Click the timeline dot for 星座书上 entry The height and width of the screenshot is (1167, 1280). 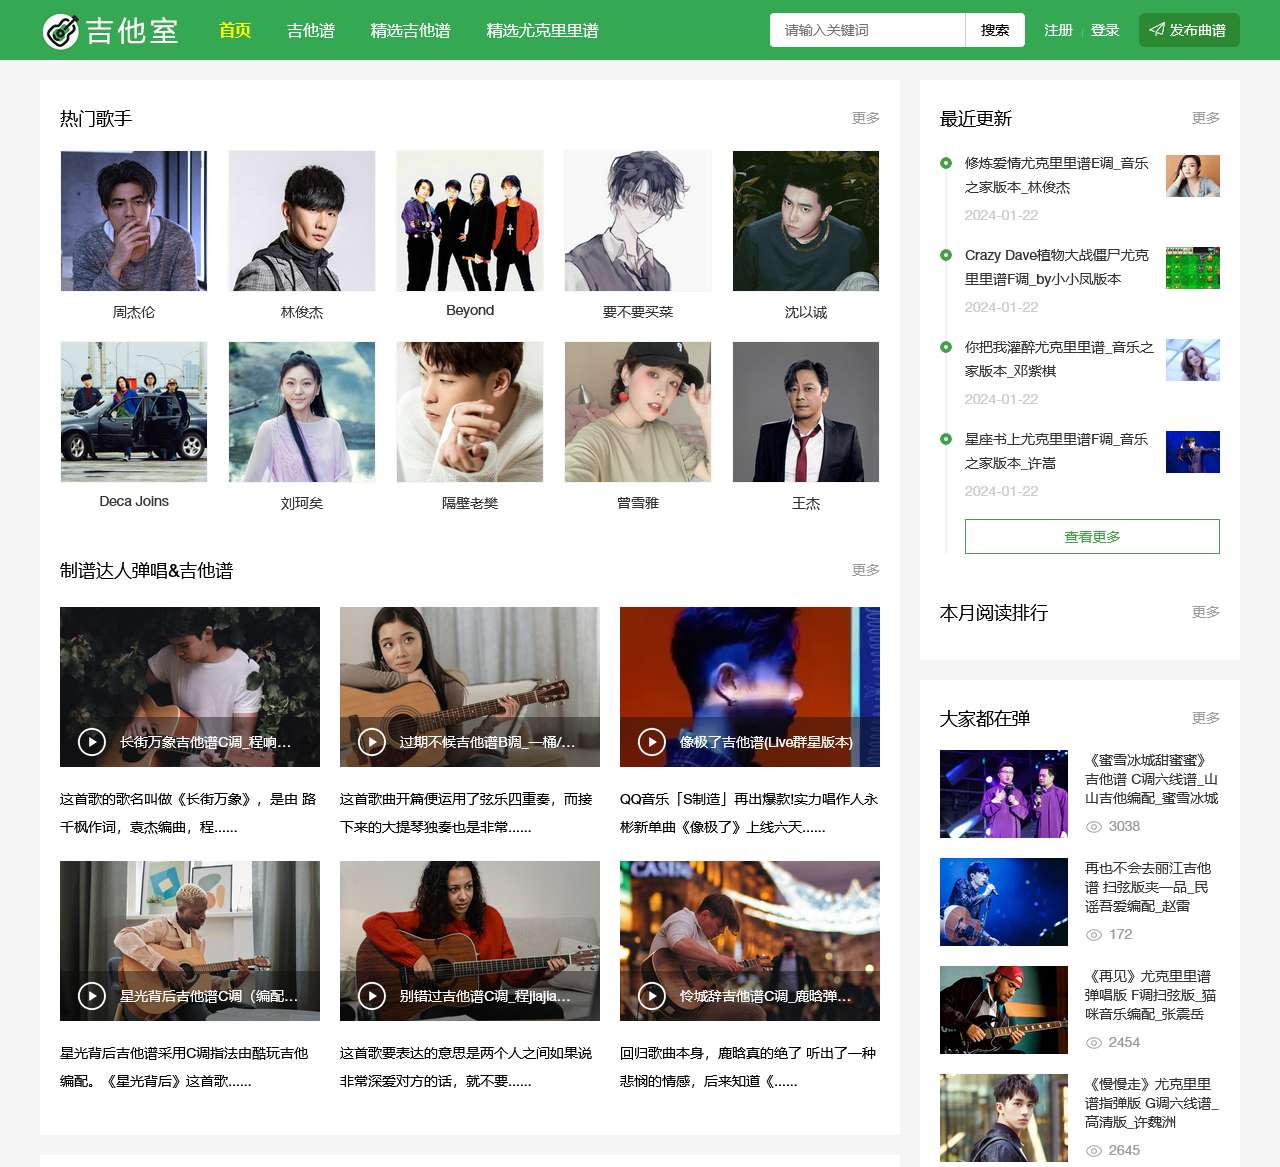[946, 439]
